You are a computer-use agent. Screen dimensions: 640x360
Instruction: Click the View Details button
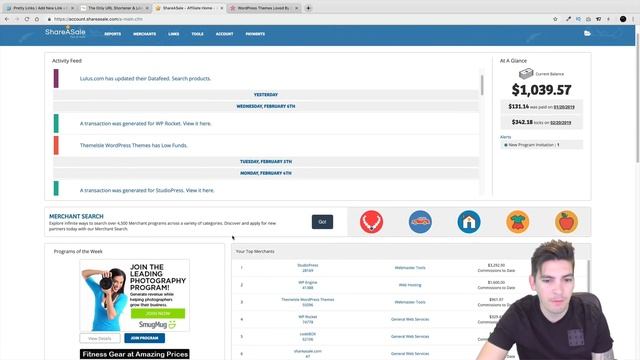(100, 338)
